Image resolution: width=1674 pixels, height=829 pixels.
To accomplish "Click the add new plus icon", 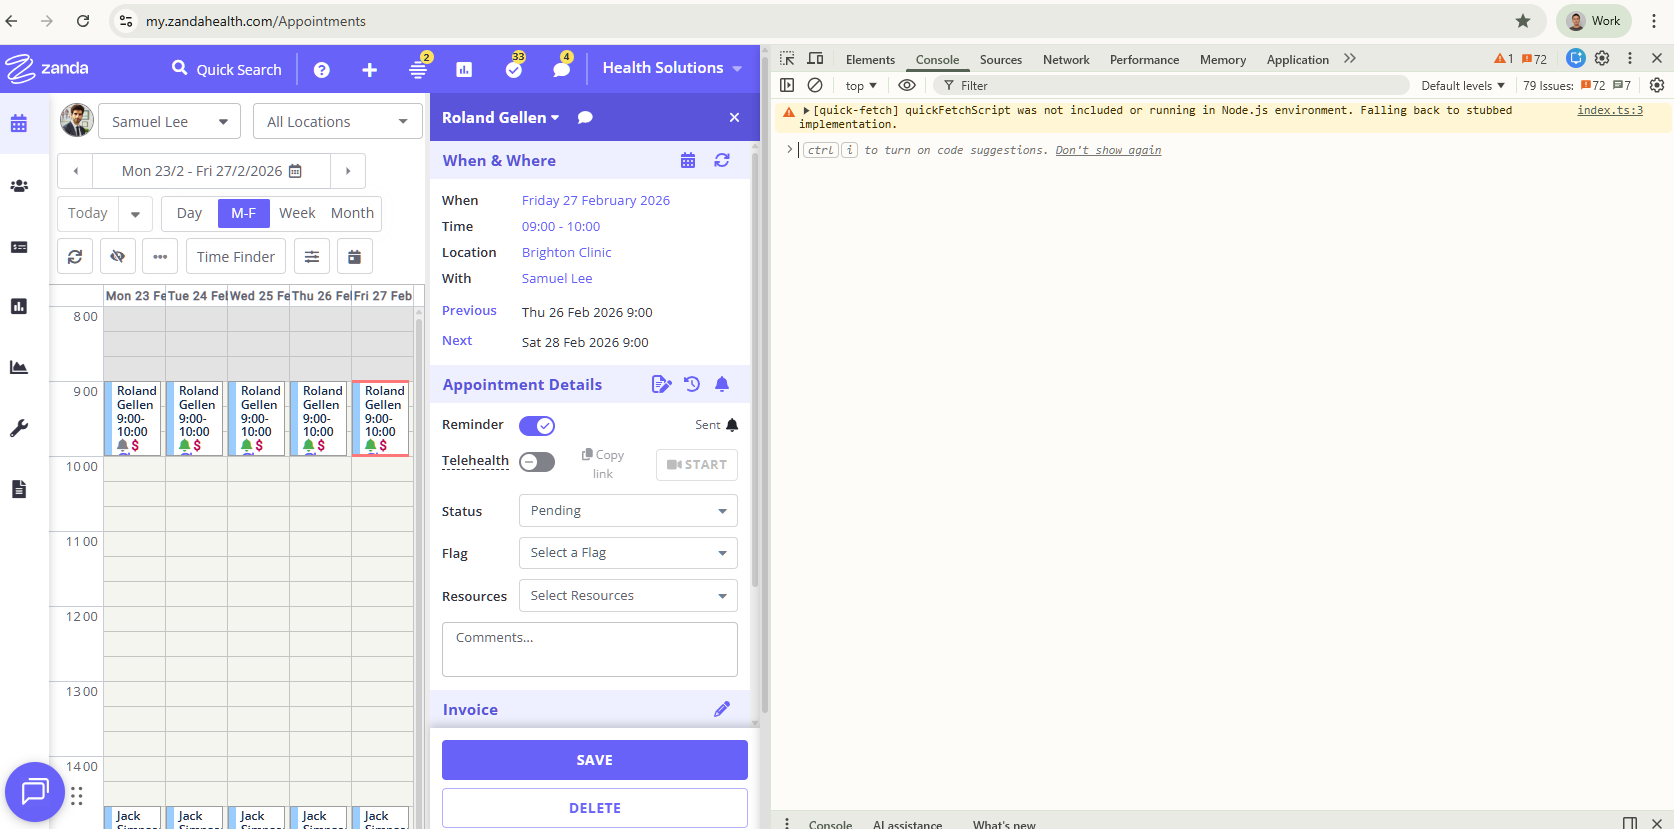I will [x=369, y=70].
